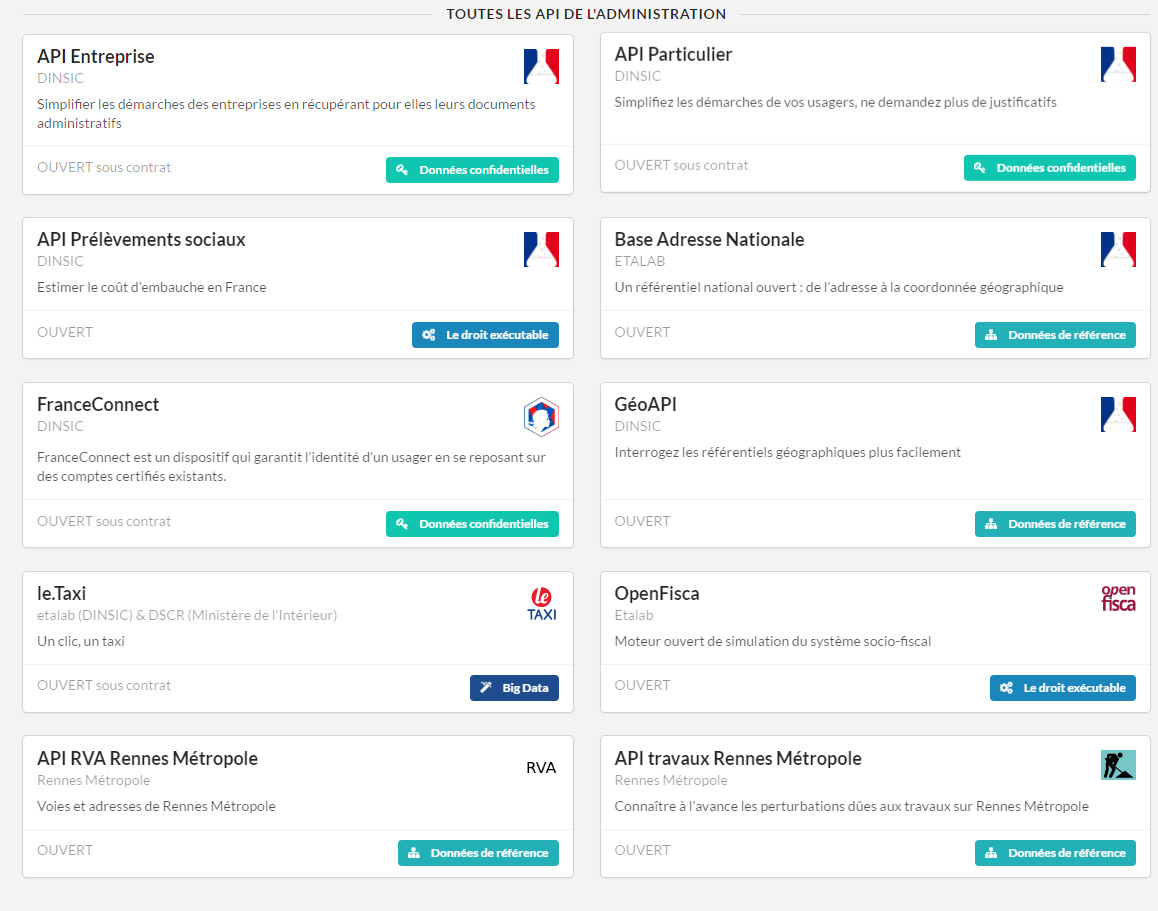Click 'Rennes Métropole' publisher under API RVA
1158x911 pixels.
(x=93, y=780)
